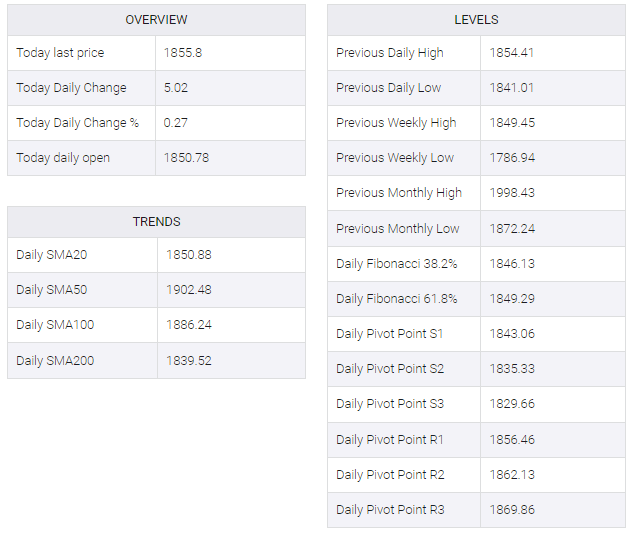This screenshot has width=630, height=538.
Task: Select the Daily Fibonacci 61.8% value 1849.29
Action: (x=512, y=299)
